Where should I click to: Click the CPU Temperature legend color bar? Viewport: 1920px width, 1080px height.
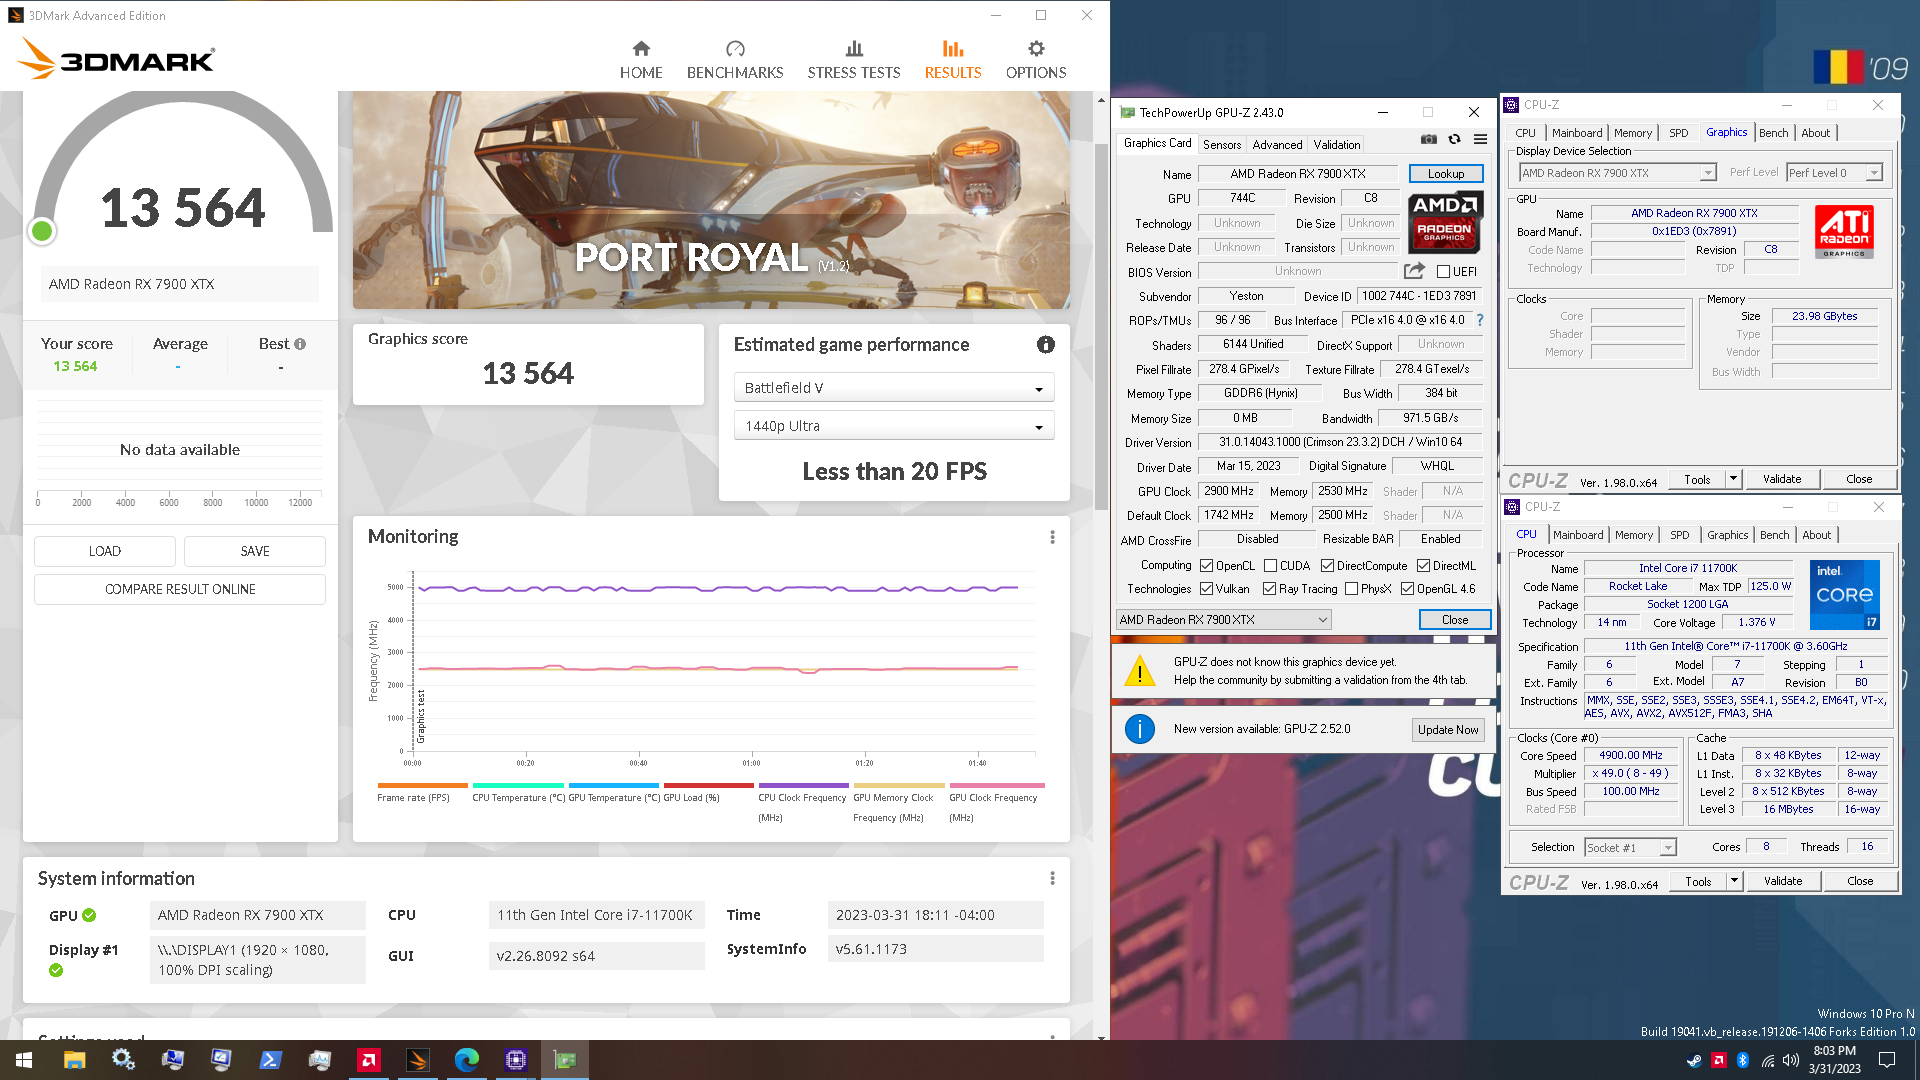(517, 785)
